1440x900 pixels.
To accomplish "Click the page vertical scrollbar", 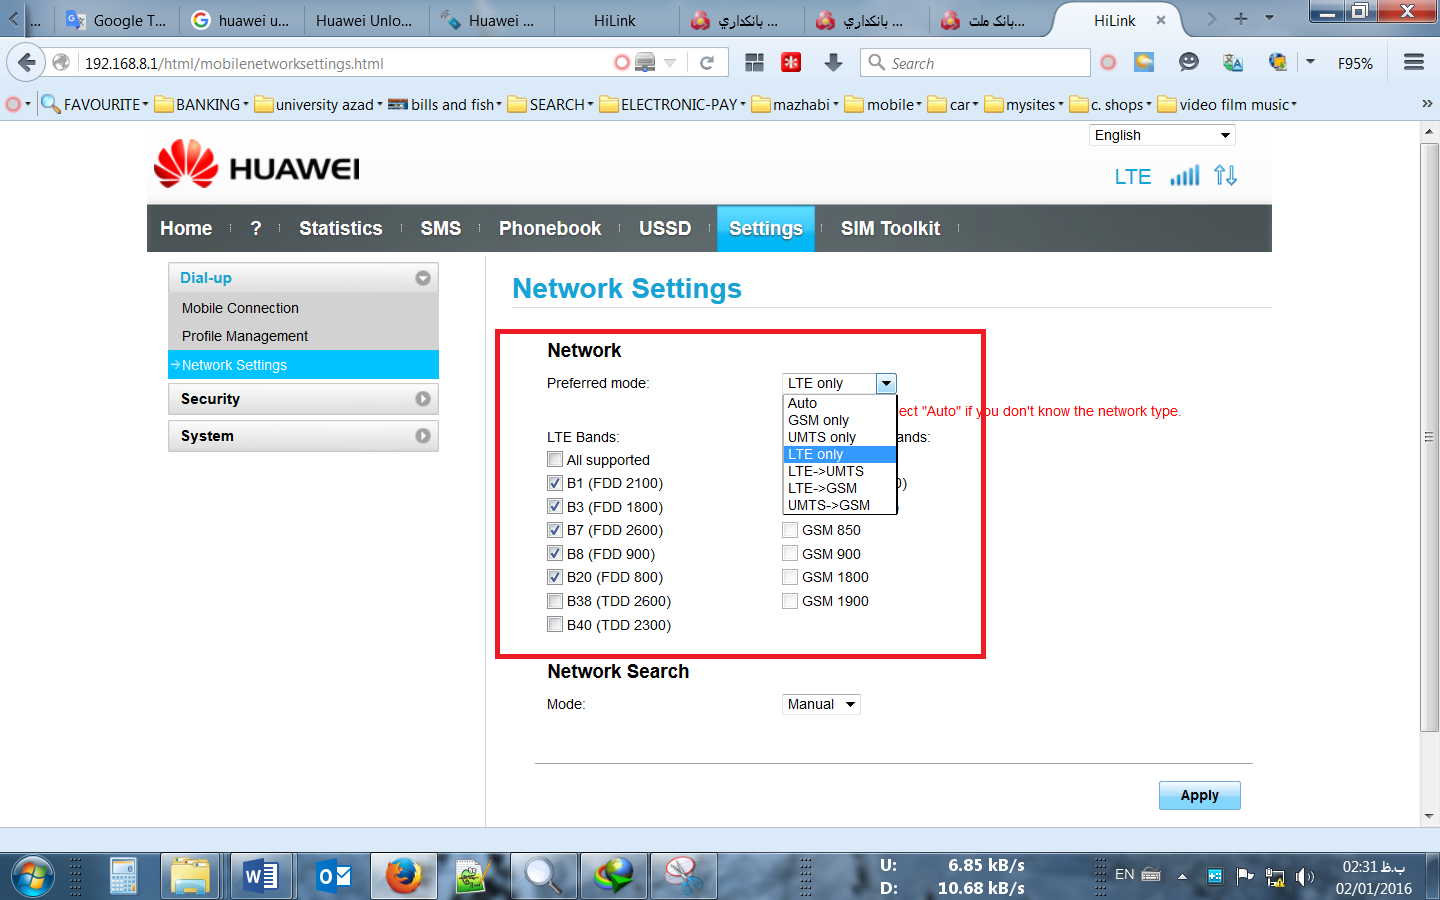I will coord(1429,437).
